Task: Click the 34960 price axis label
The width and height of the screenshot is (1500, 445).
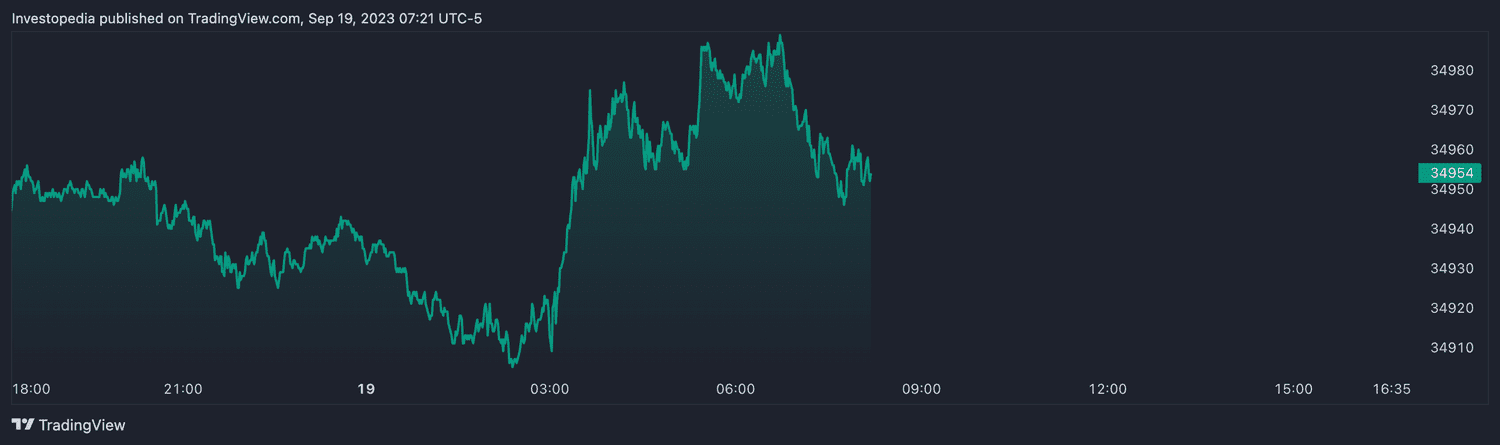Action: pos(1453,150)
